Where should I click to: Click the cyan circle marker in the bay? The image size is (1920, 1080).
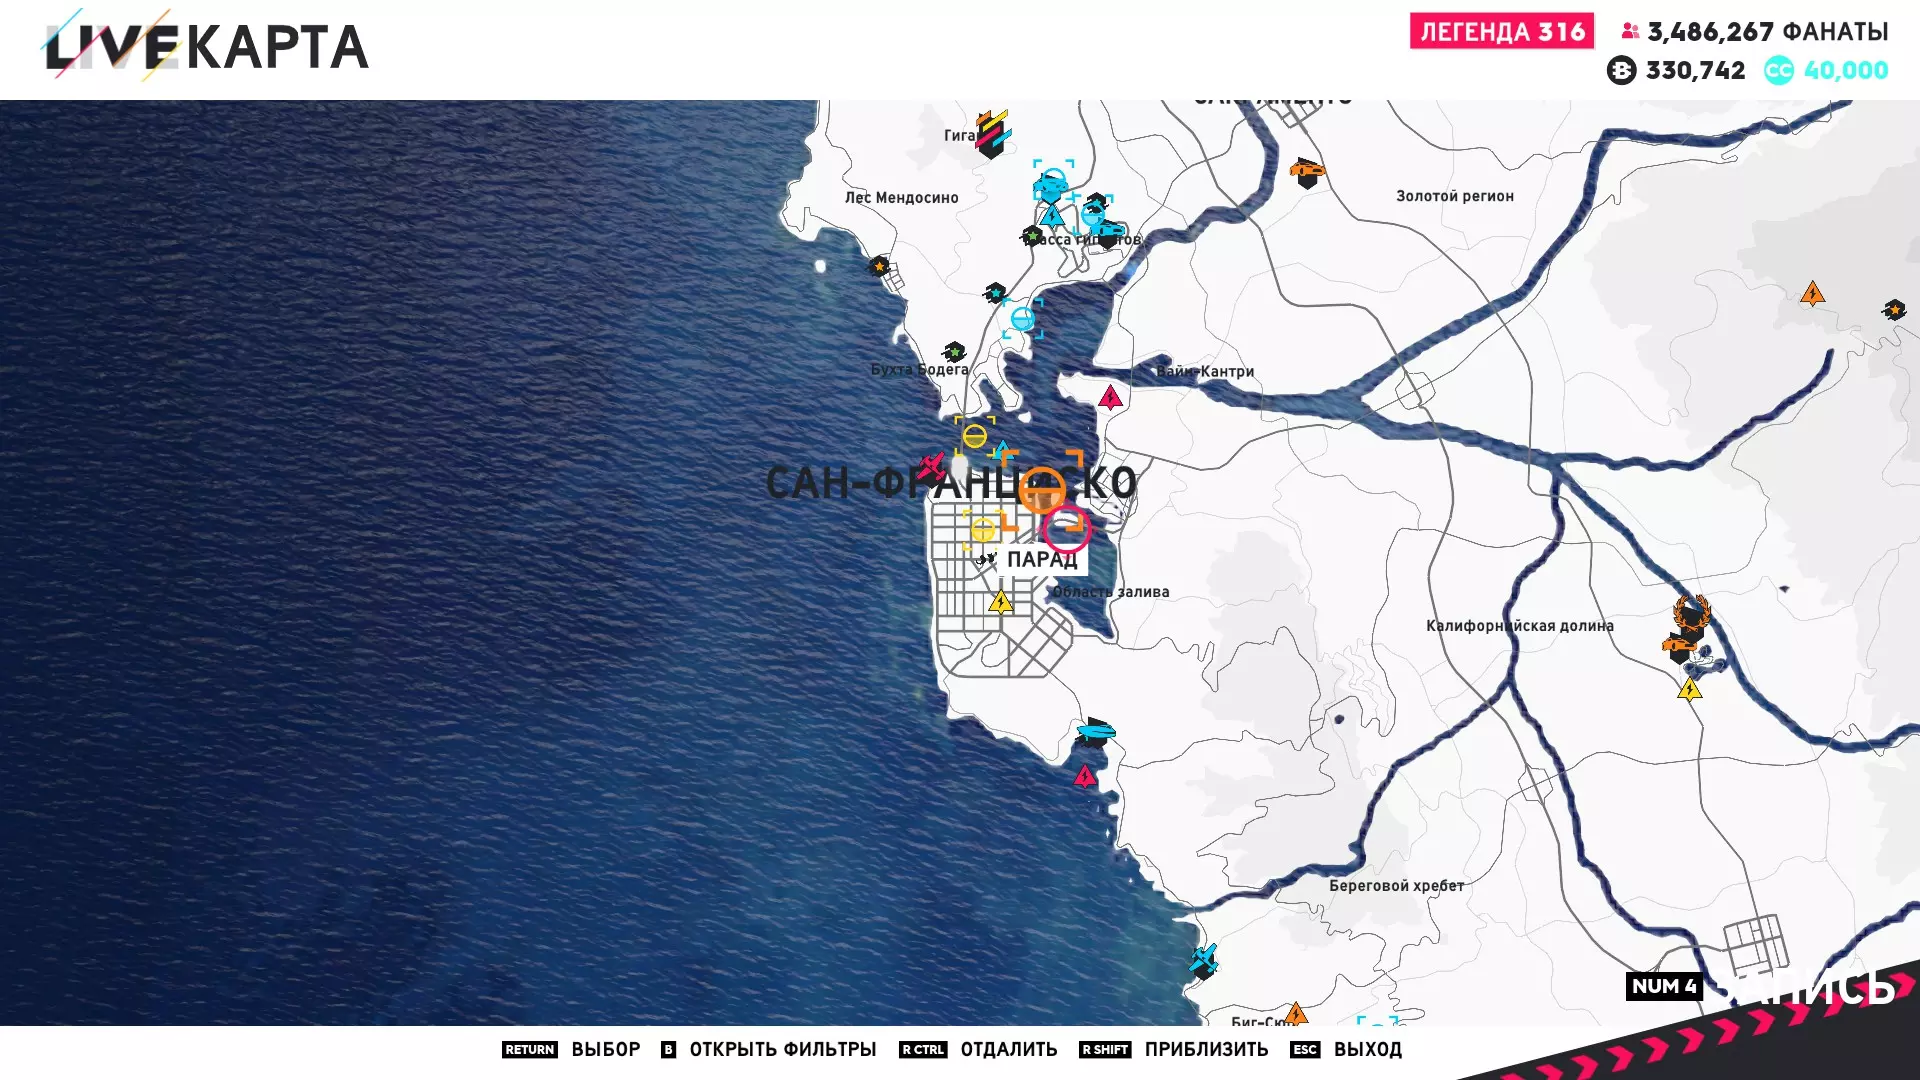coord(1022,319)
